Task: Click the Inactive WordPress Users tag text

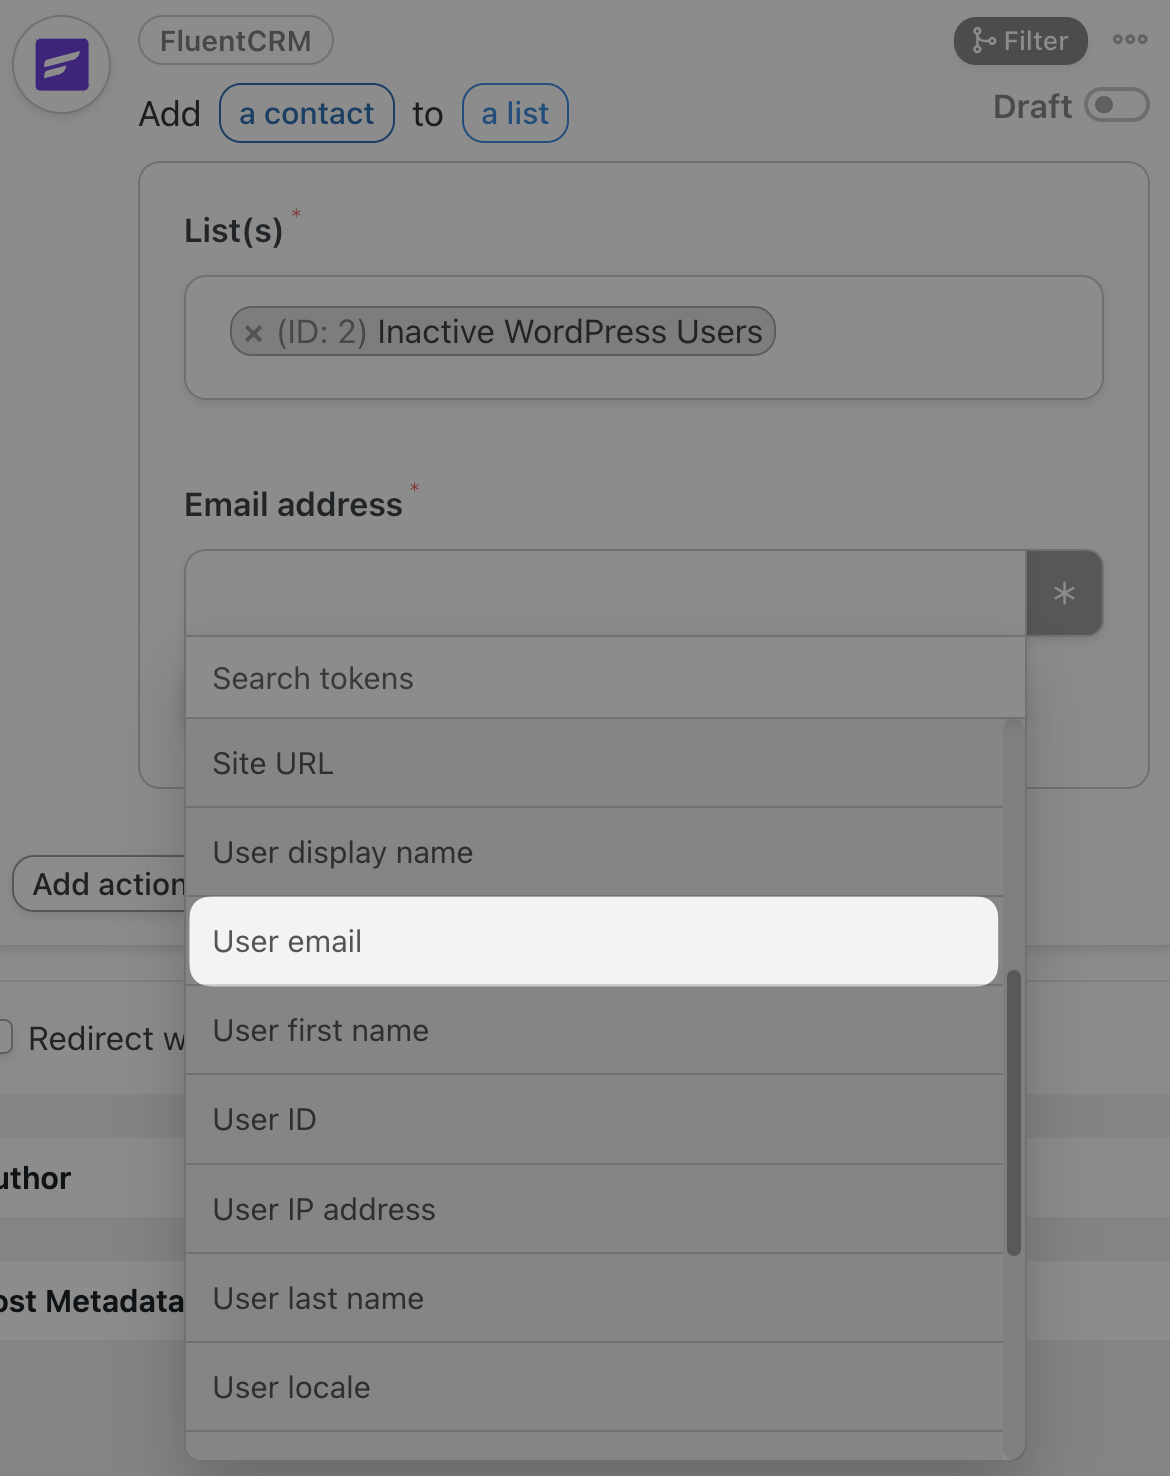Action: (x=570, y=332)
